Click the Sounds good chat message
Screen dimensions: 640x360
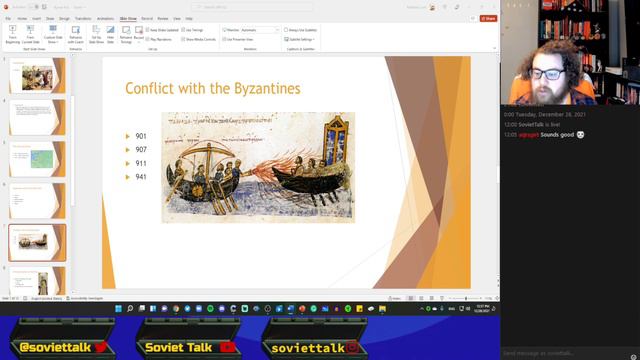click(557, 135)
